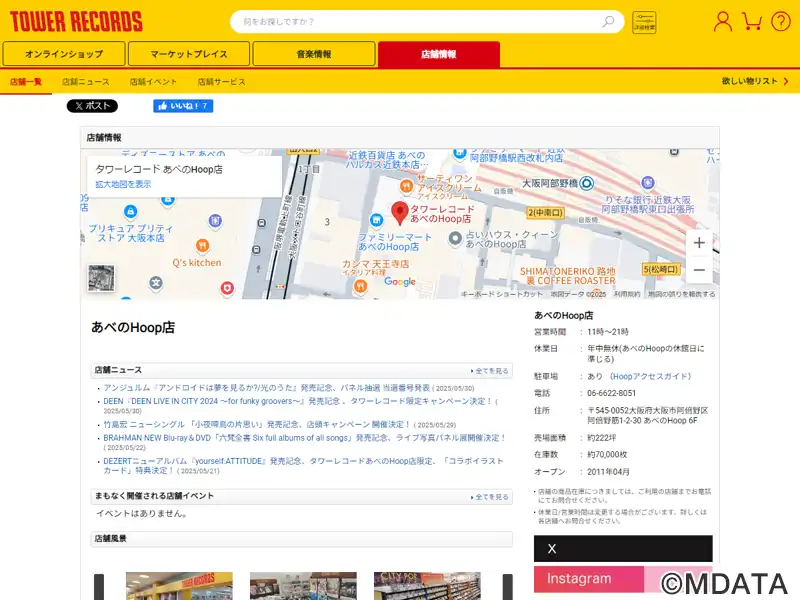This screenshot has width=800, height=600.
Task: Click the 大阪阿部野橋 station marker
Action: (x=587, y=183)
